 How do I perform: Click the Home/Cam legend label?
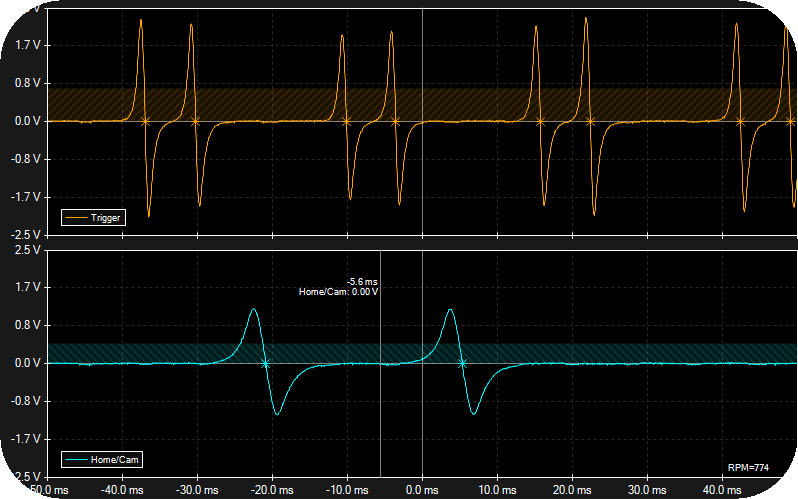coord(112,460)
